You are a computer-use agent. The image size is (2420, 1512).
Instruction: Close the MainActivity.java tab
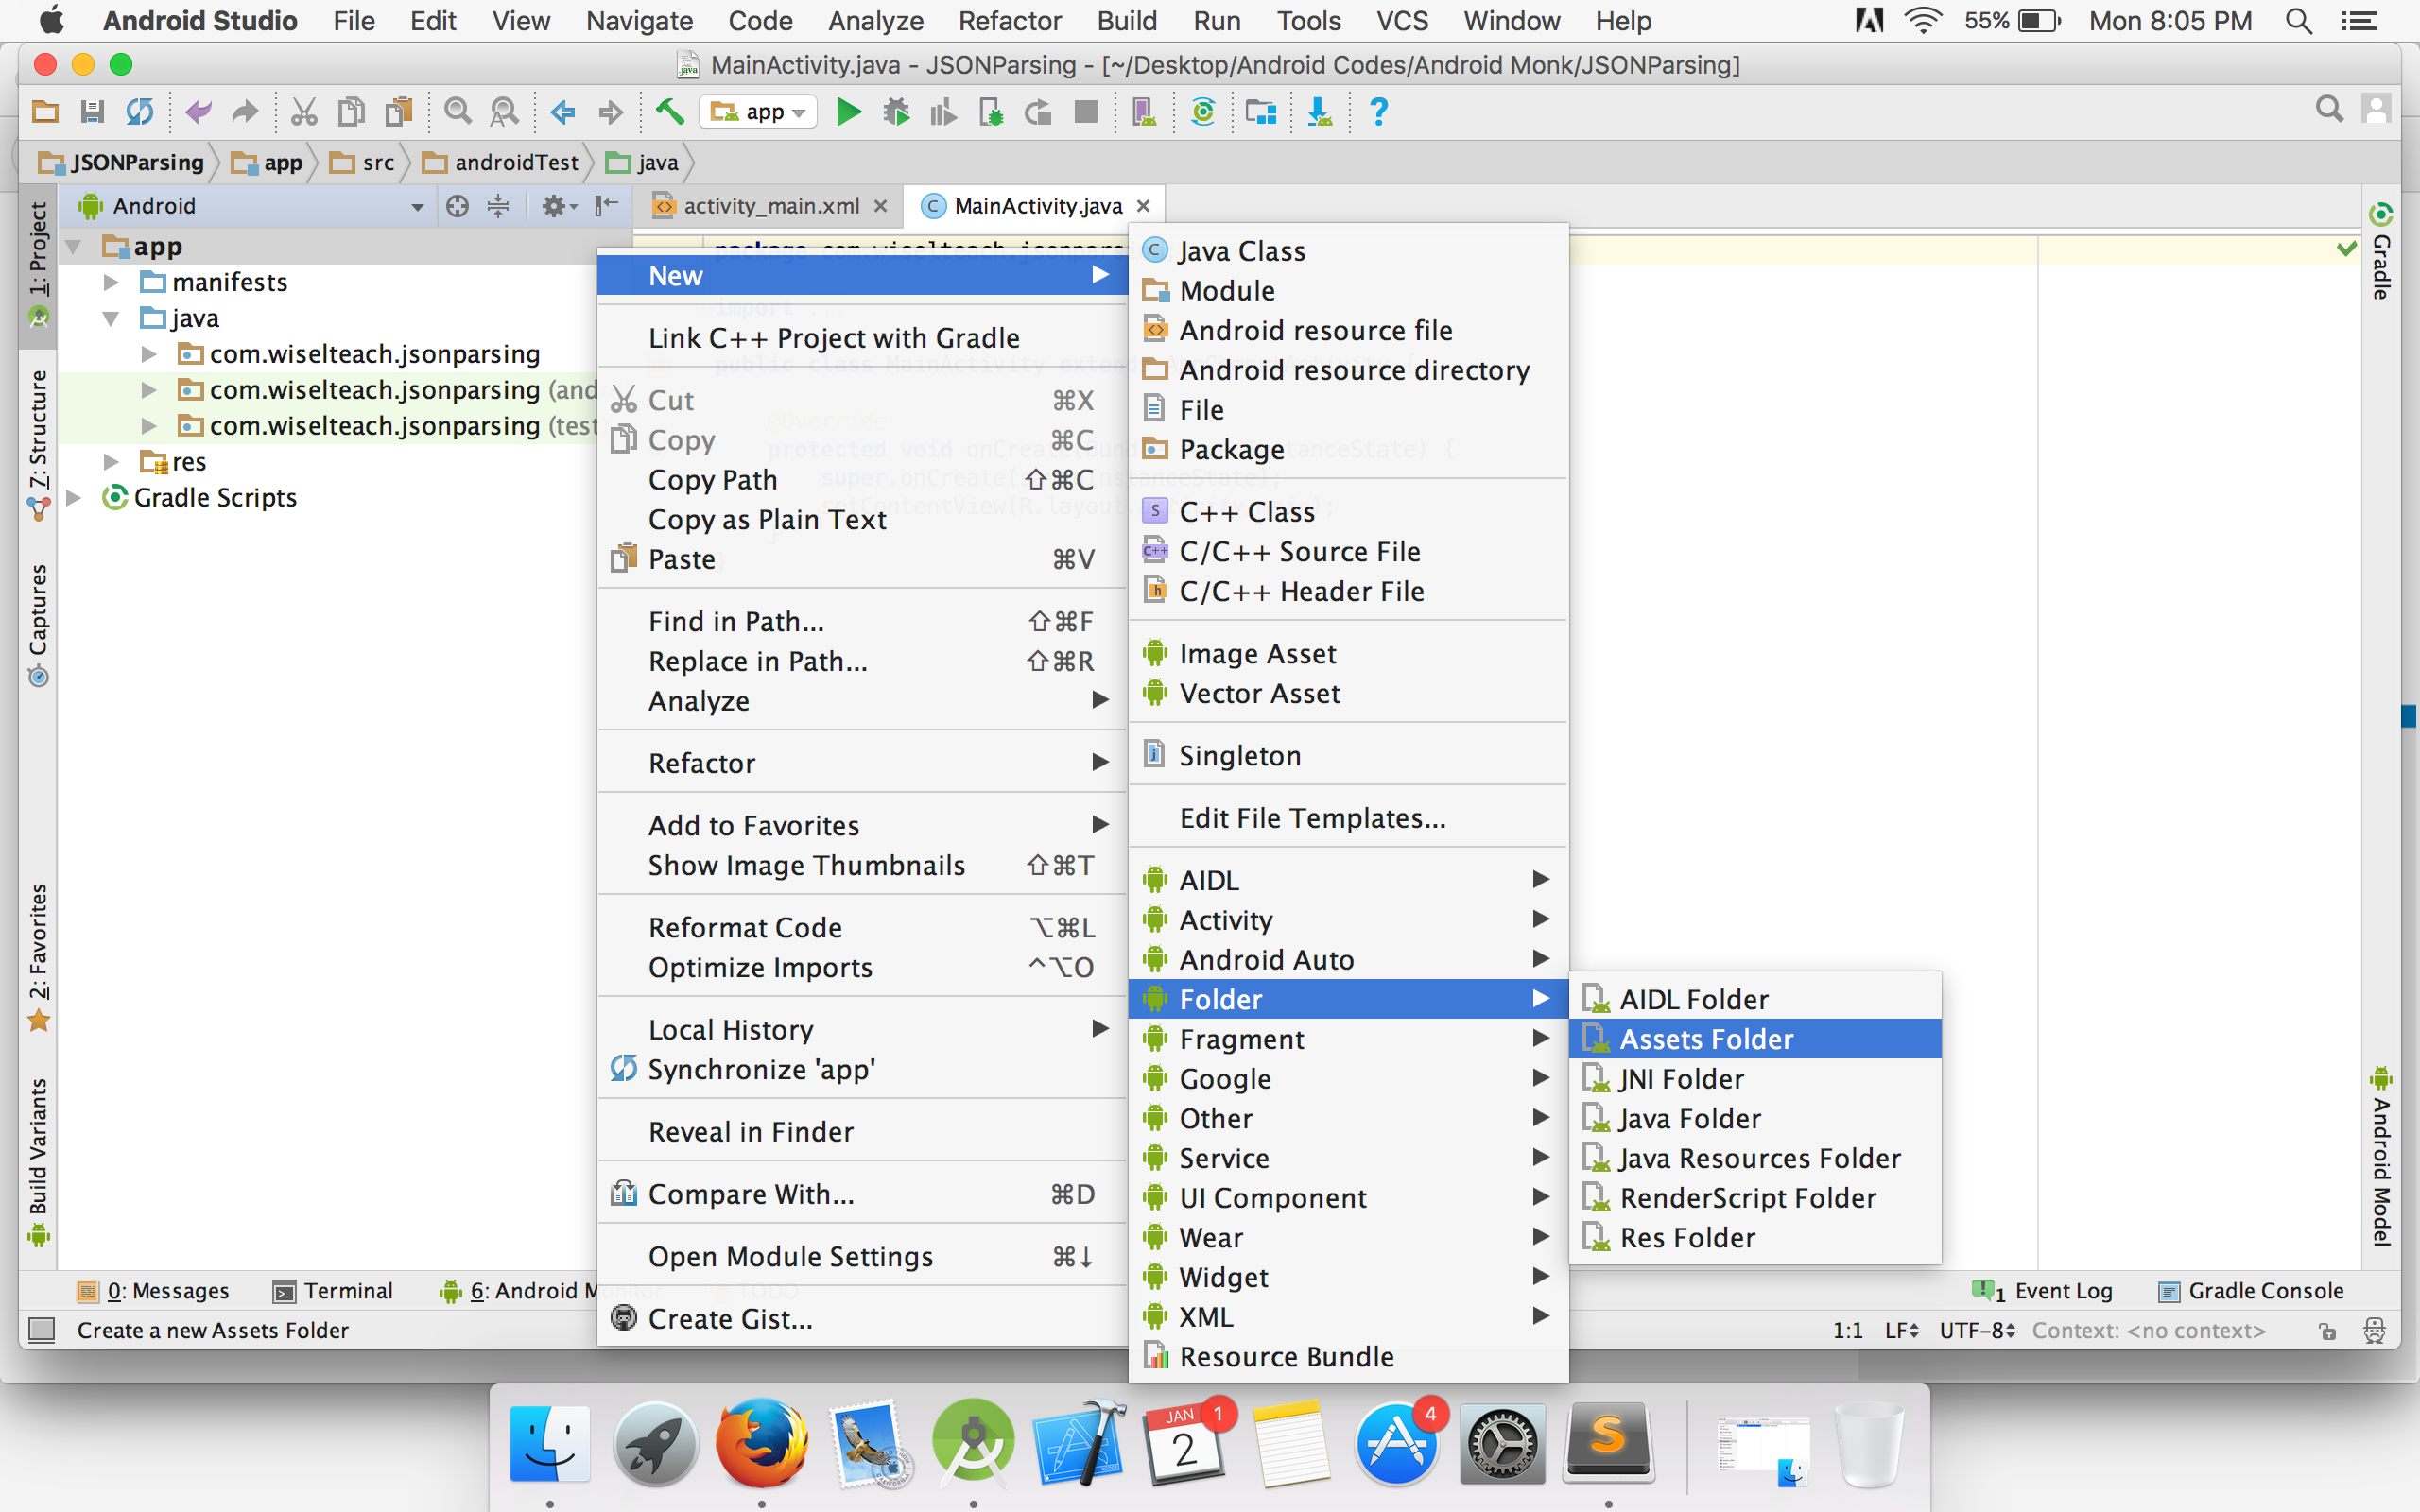click(1144, 206)
